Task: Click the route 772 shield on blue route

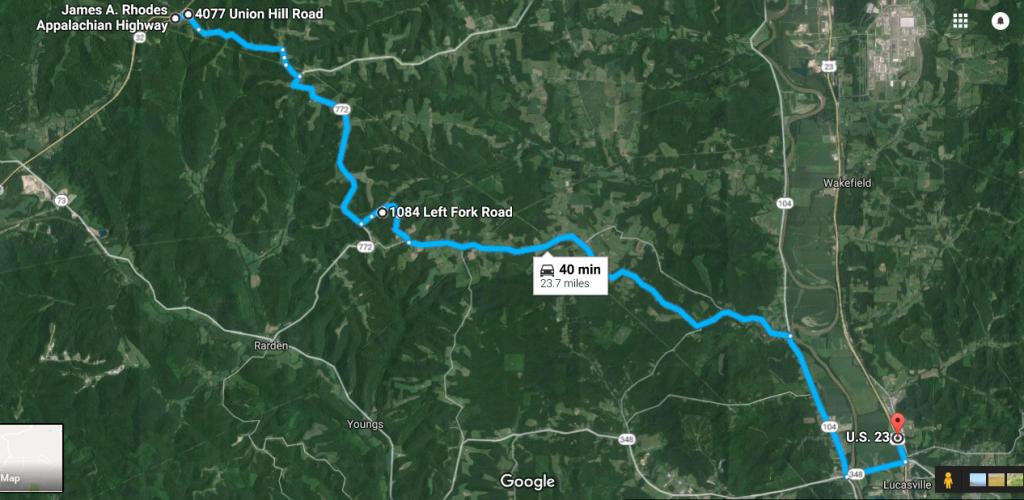Action: click(x=341, y=109)
